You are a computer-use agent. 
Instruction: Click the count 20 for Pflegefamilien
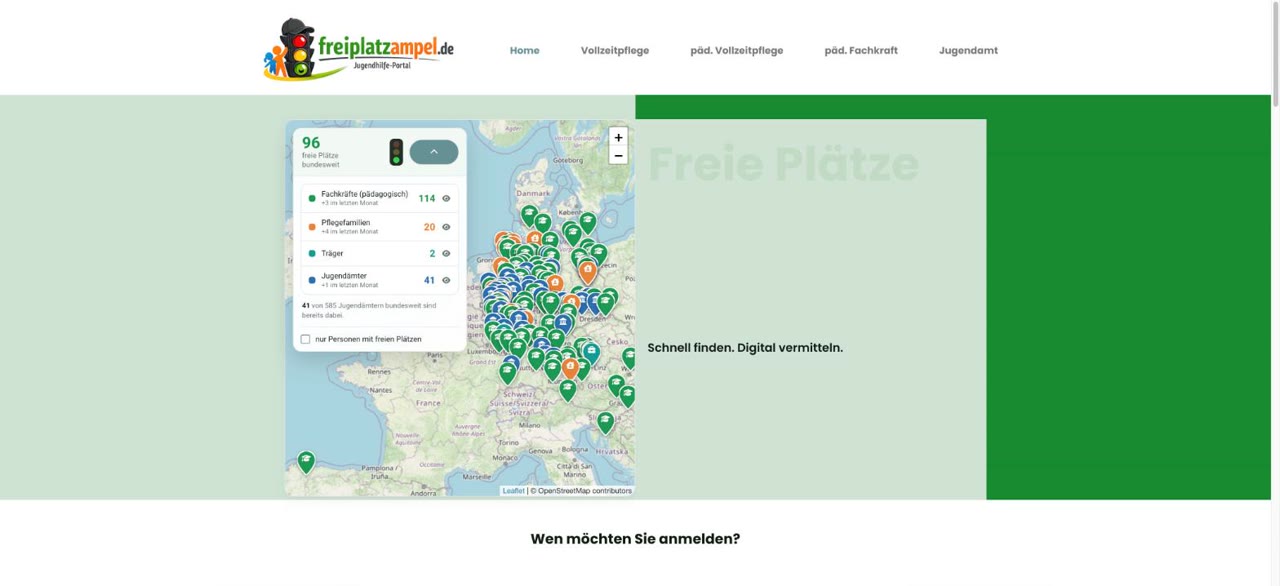click(430, 227)
